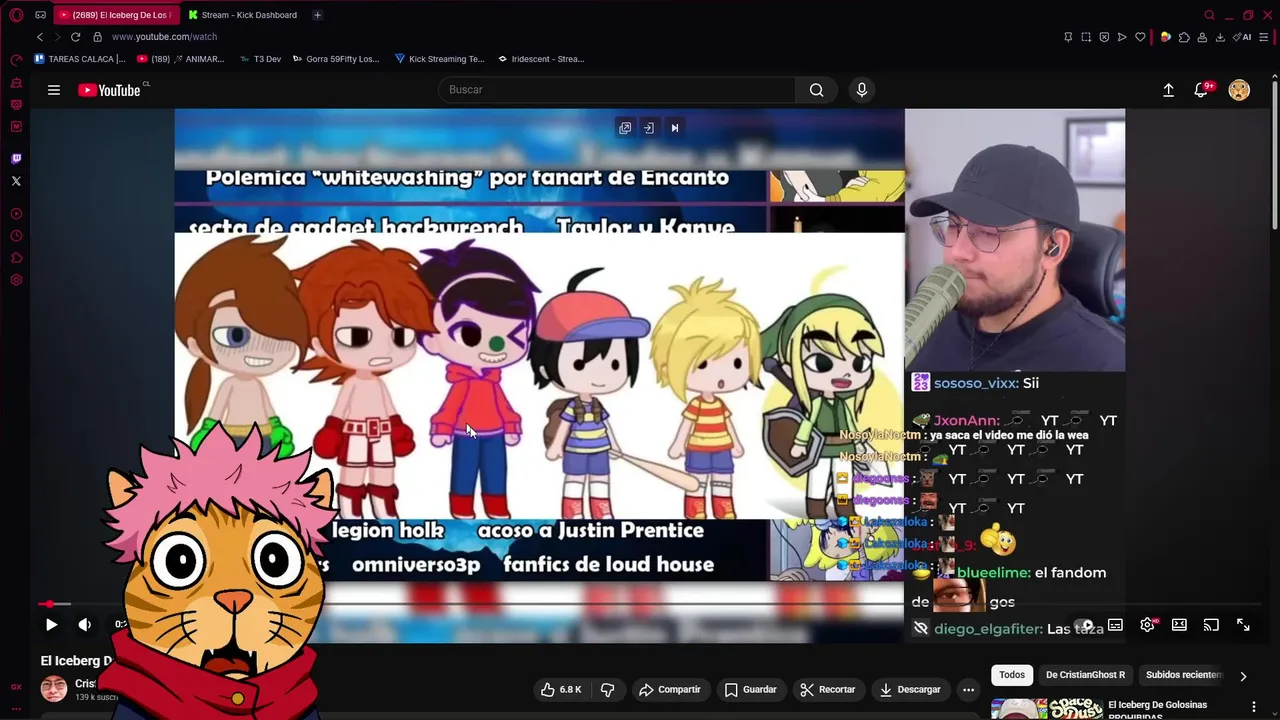Click Opera snapshot tool icon
Image resolution: width=1280 pixels, height=720 pixels.
(1086, 37)
